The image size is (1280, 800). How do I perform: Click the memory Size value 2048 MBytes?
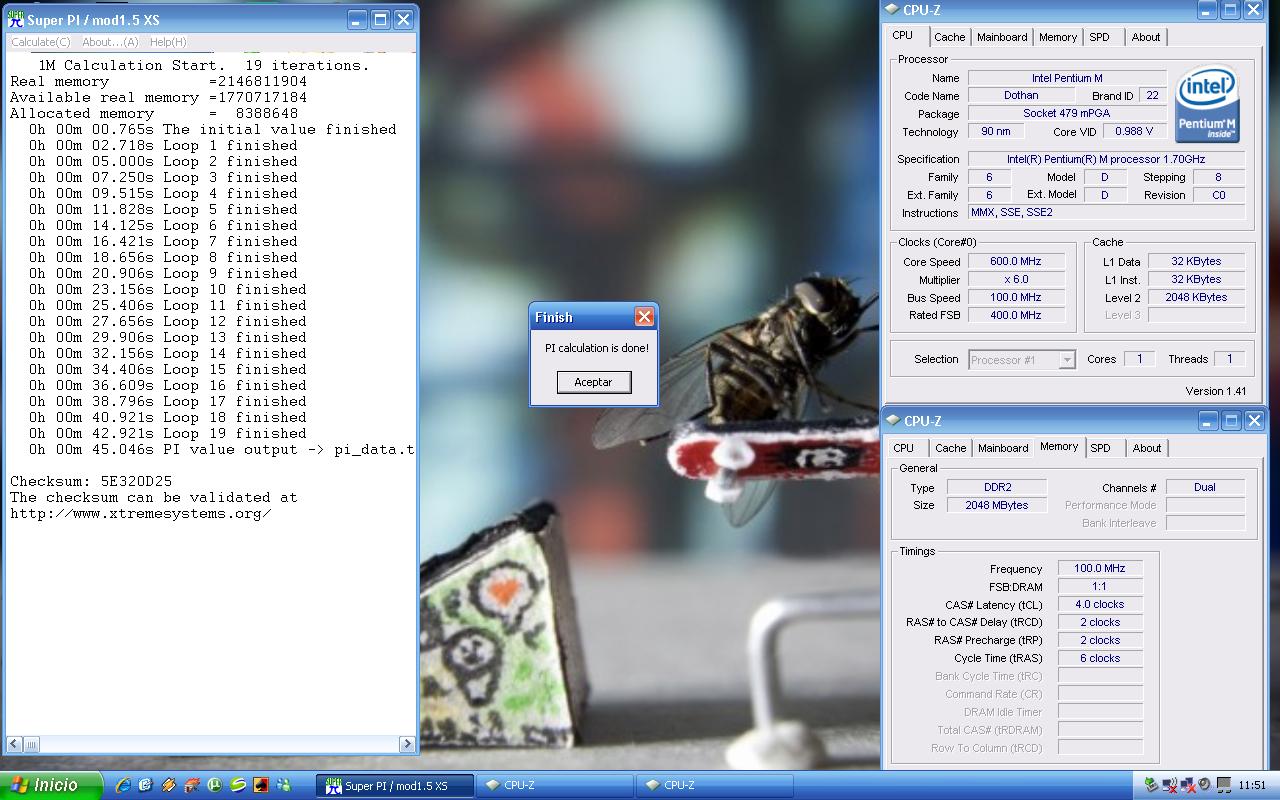pos(996,506)
